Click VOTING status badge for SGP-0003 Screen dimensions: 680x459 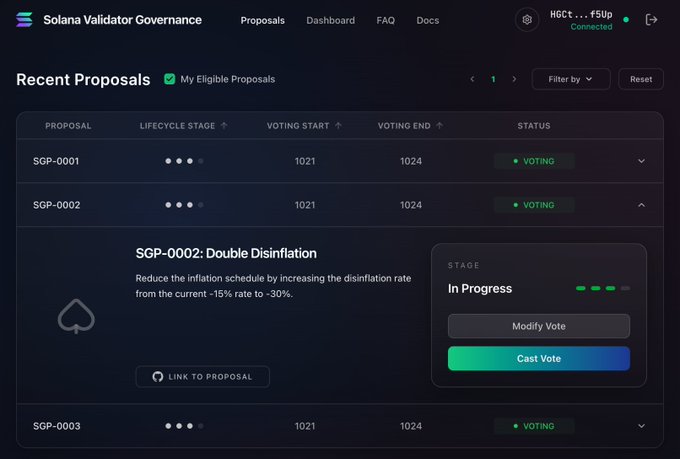[534, 426]
